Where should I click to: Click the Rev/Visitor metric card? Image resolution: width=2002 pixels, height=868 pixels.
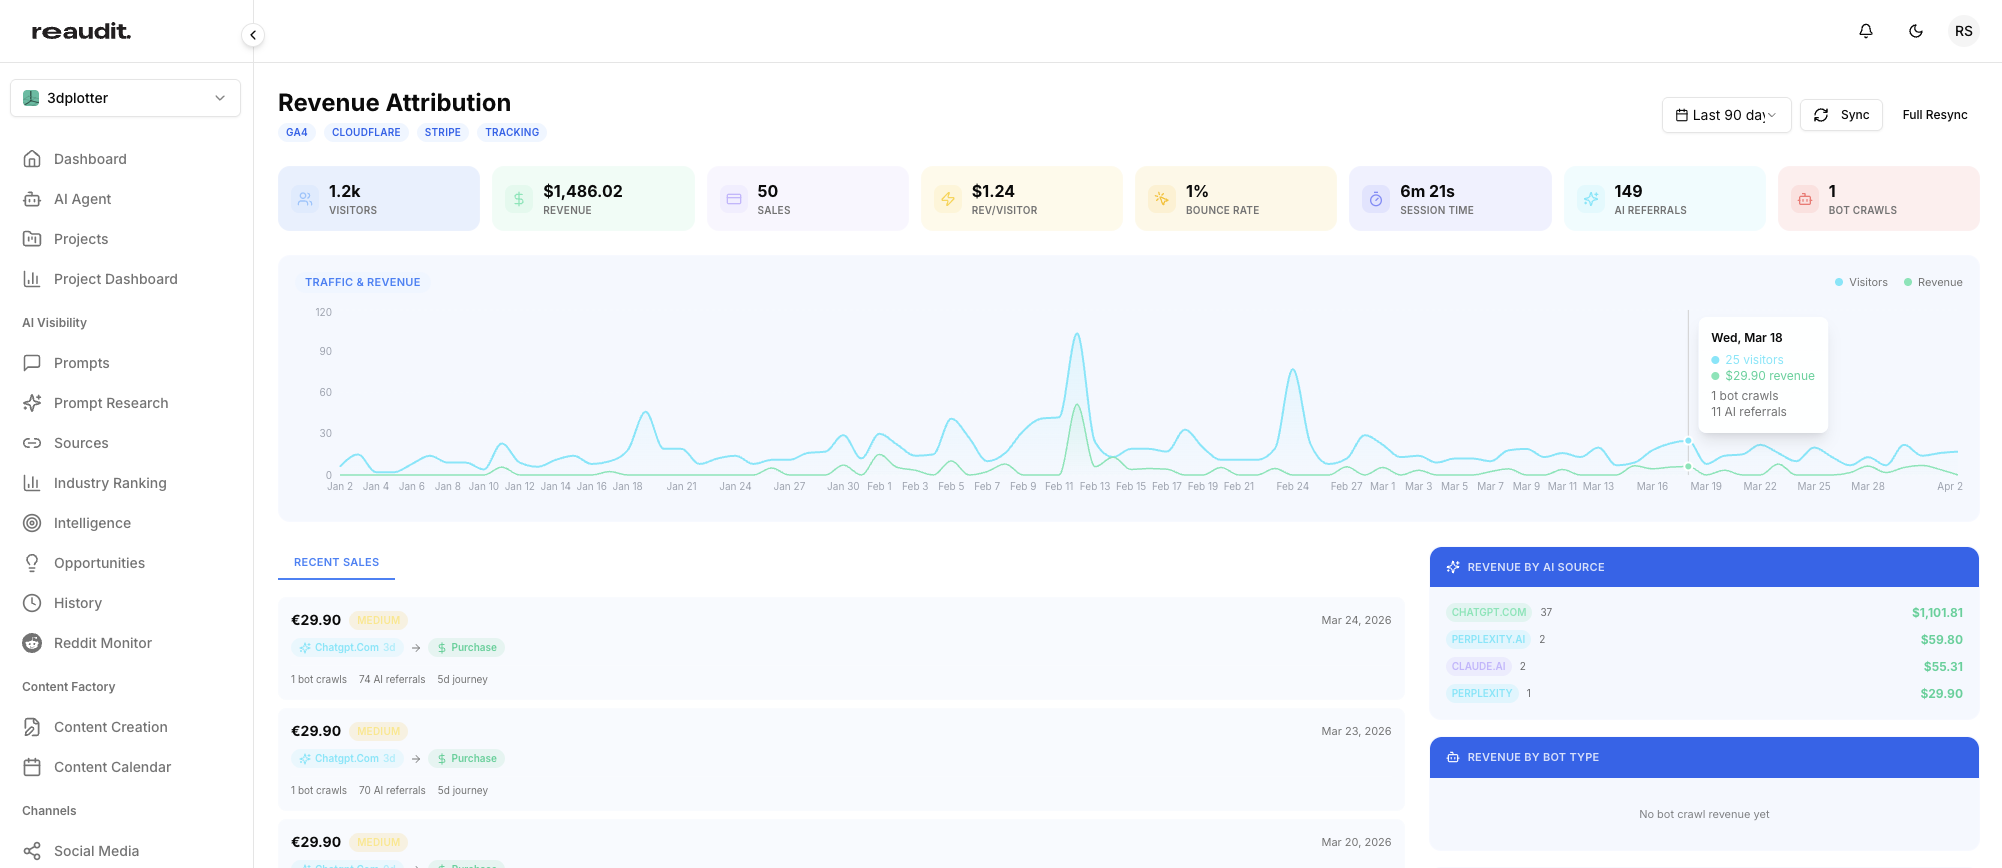point(1021,199)
